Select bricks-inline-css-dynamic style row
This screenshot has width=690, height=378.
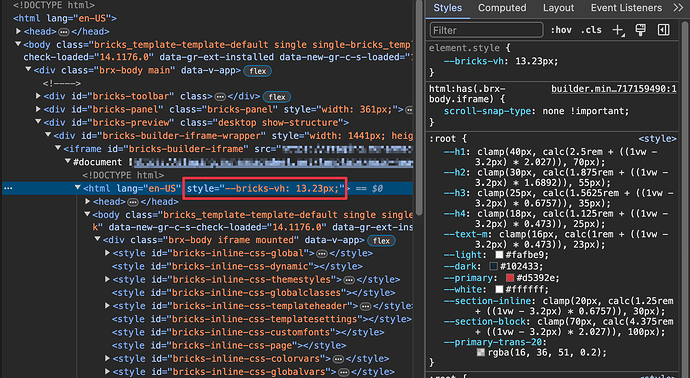click(x=237, y=266)
